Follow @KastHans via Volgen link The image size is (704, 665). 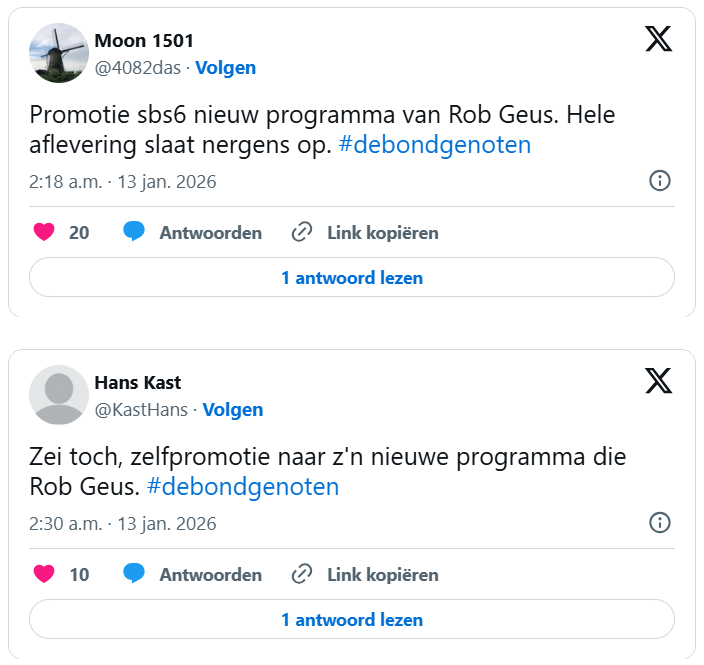[x=233, y=410]
